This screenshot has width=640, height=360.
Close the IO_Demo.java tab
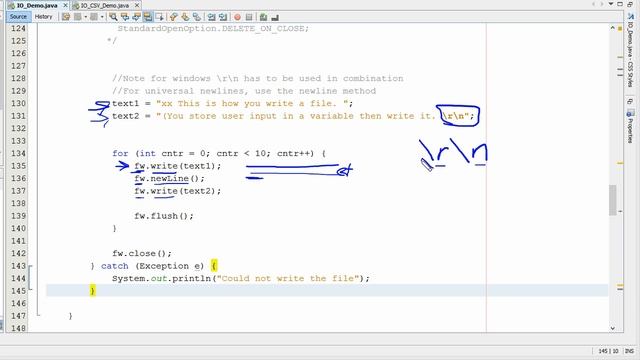pos(65,5)
